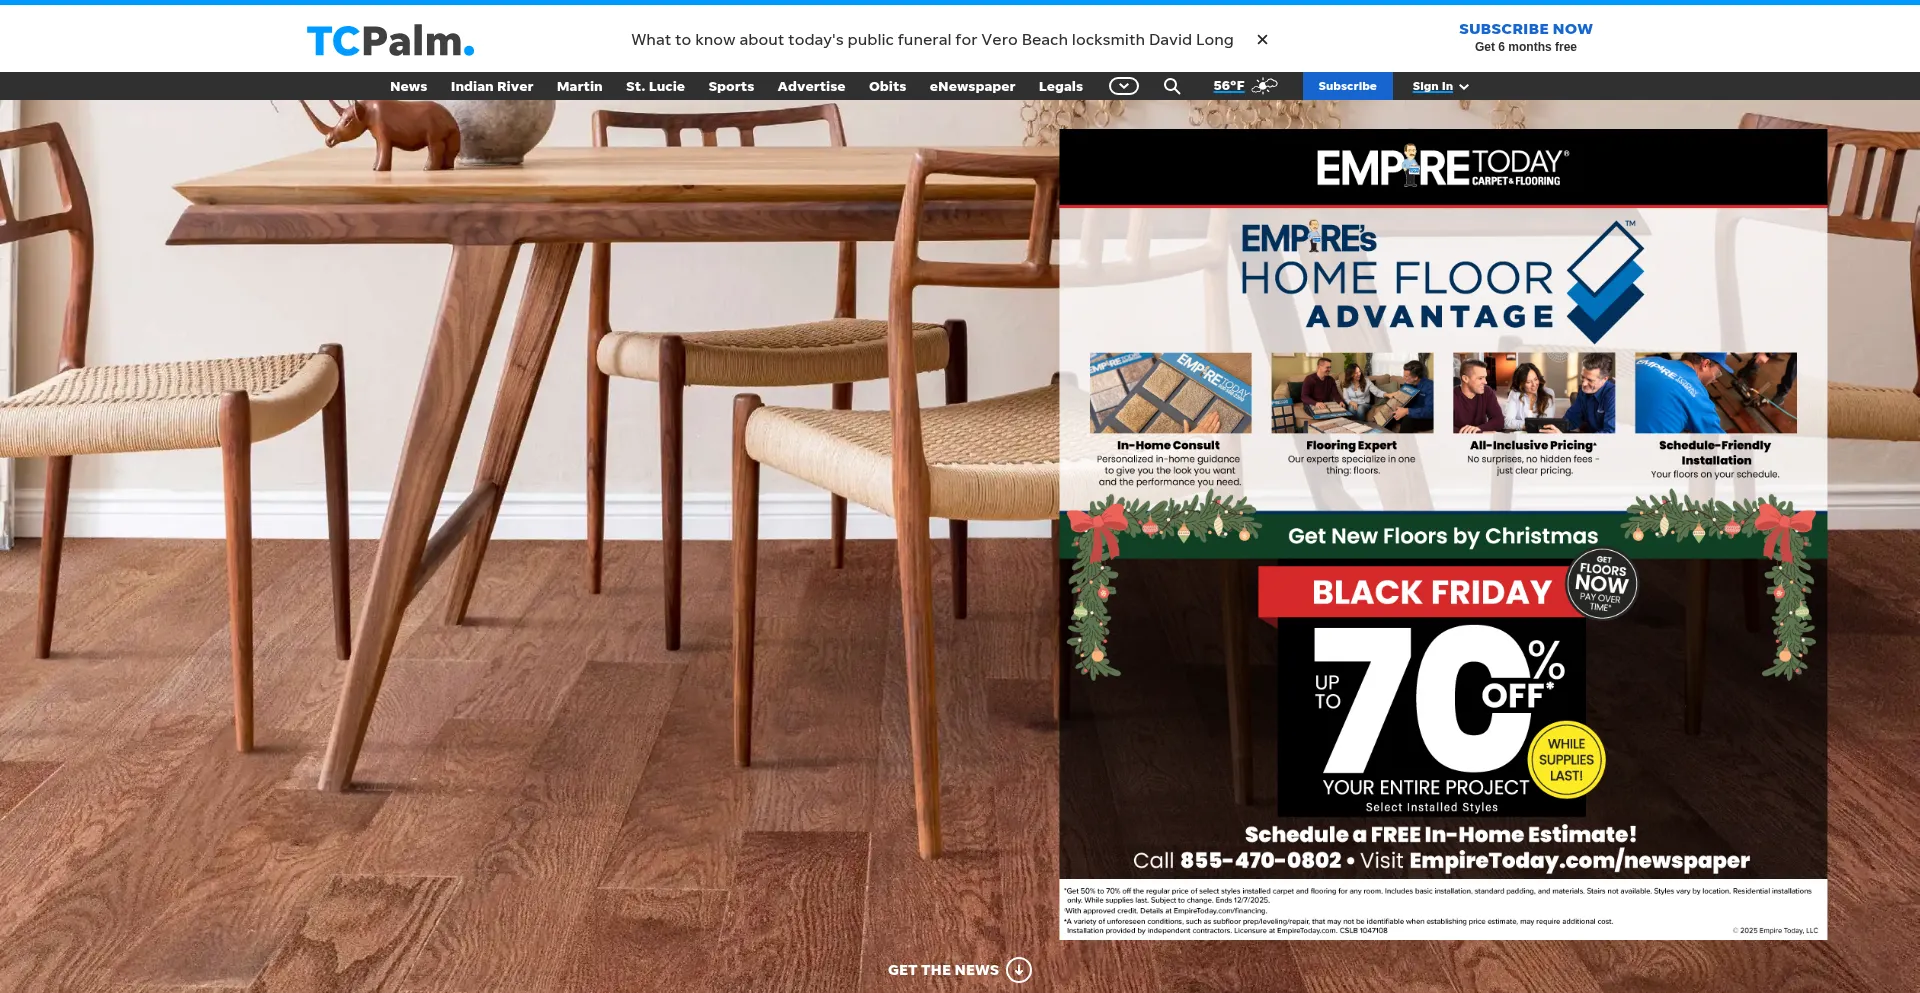
Task: Expand the Sign In dropdown
Action: click(x=1440, y=86)
